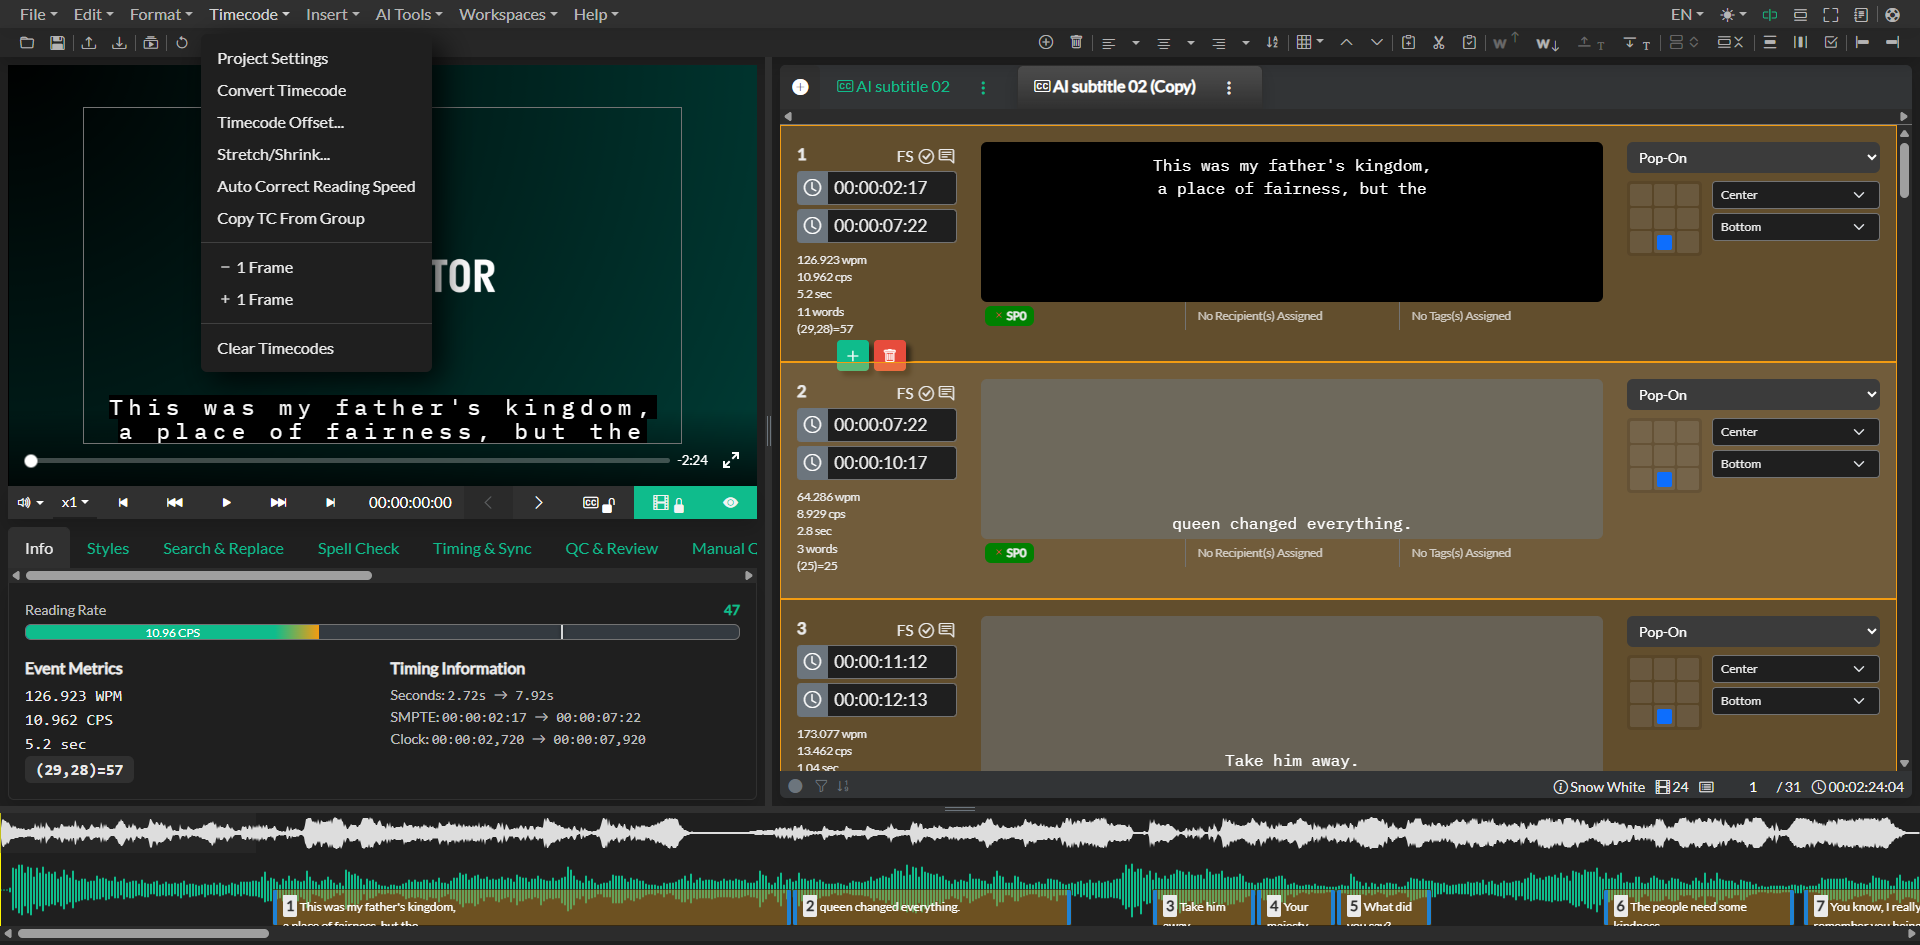The height and width of the screenshot is (945, 1920).
Task: Toggle the SPO tag on event 2
Action: point(1009,553)
